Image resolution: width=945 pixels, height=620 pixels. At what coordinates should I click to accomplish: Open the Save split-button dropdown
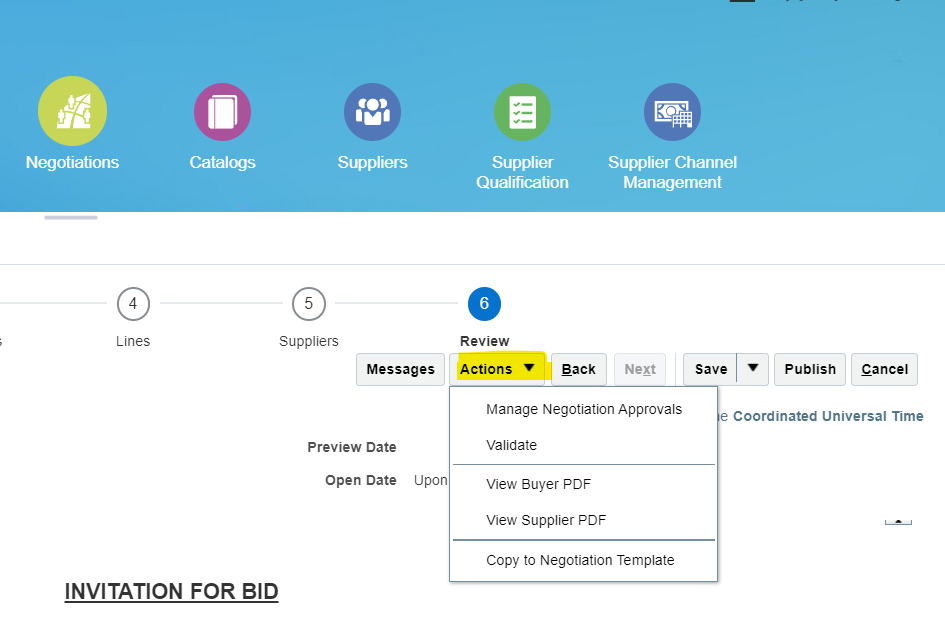752,368
